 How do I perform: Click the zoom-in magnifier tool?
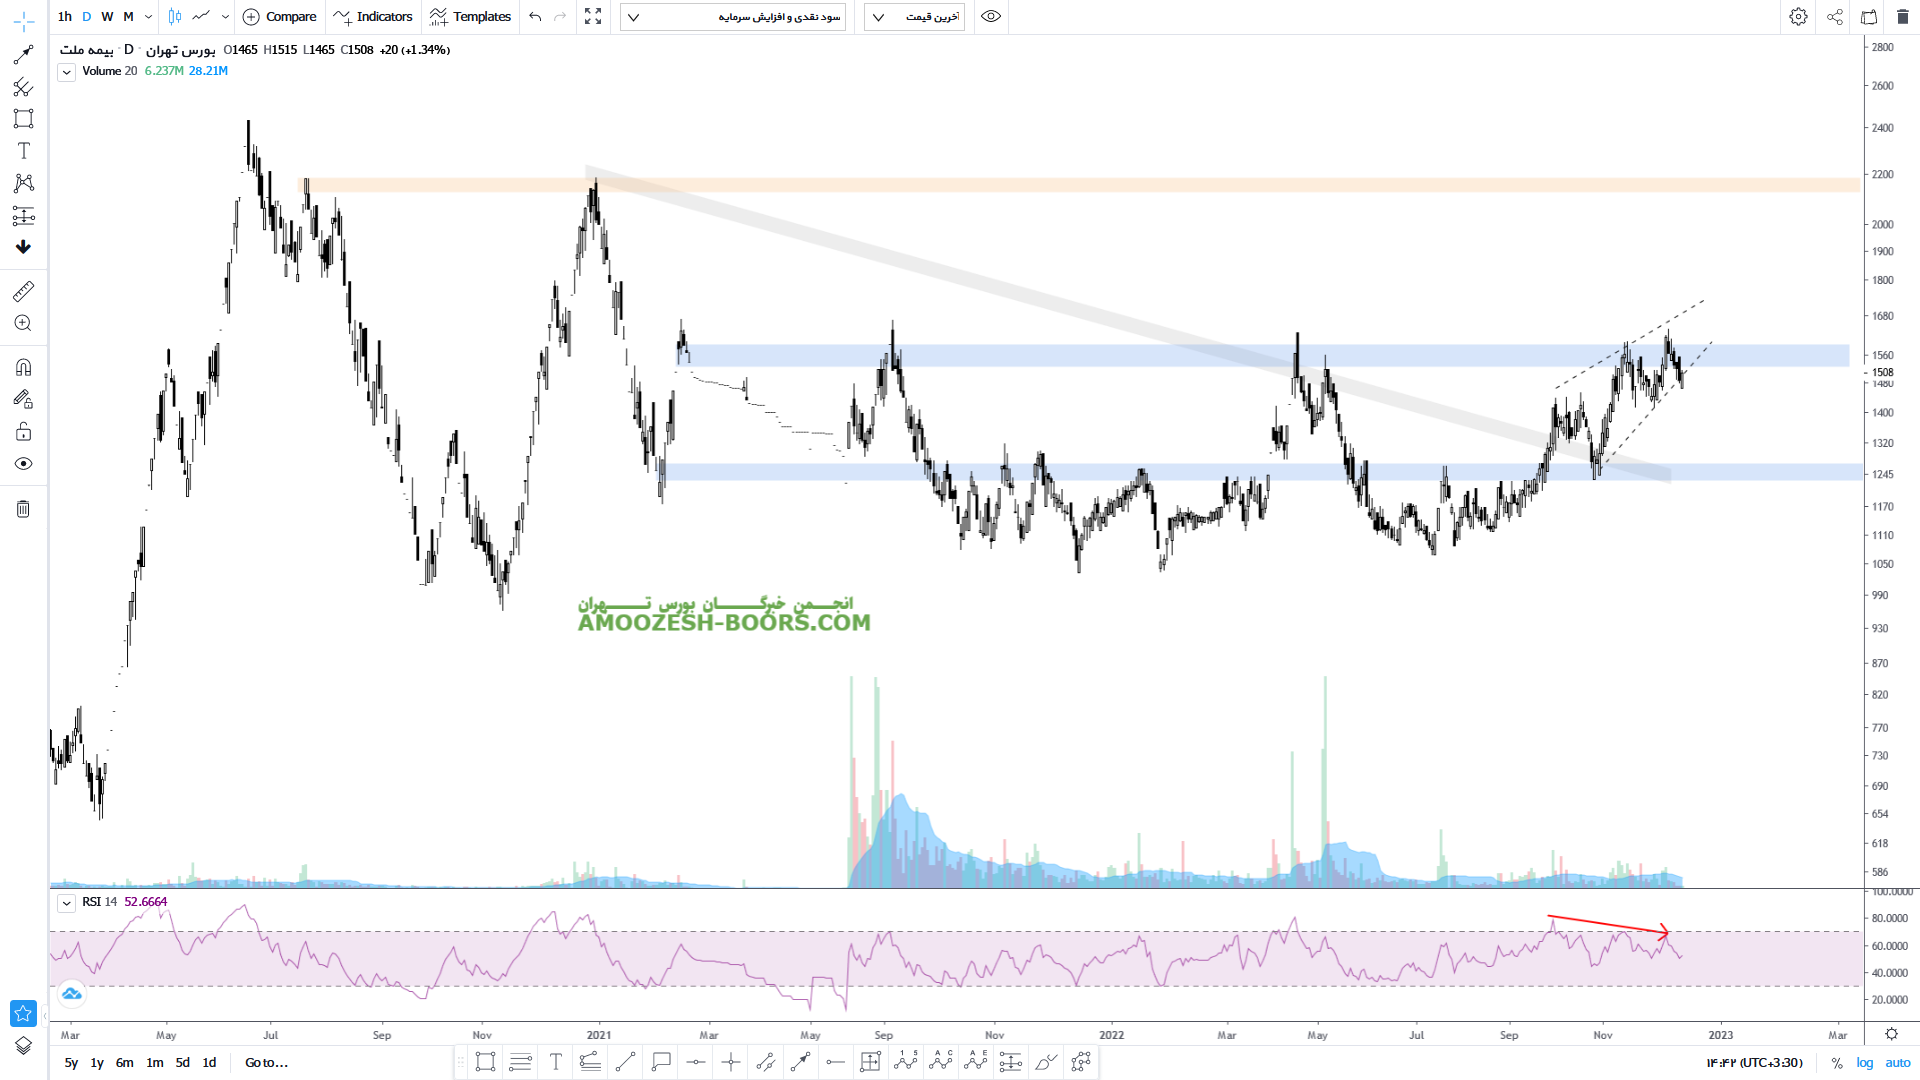pos(24,323)
